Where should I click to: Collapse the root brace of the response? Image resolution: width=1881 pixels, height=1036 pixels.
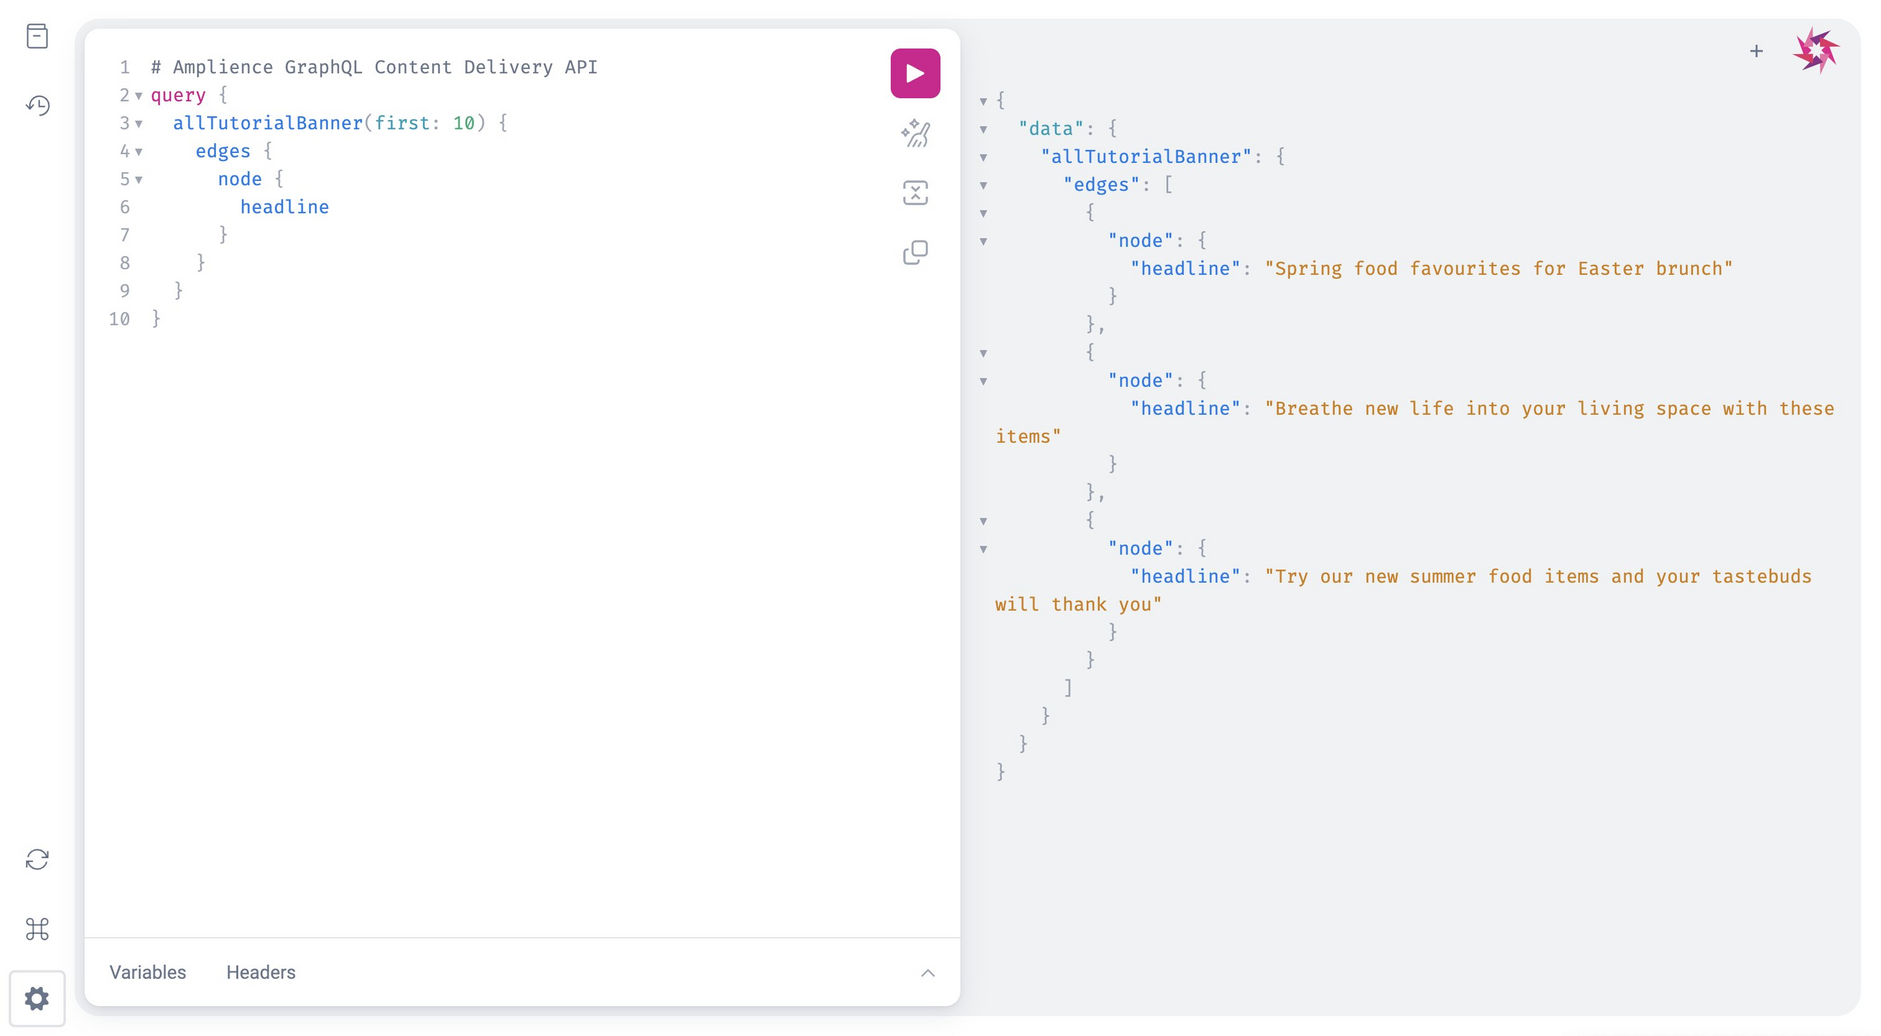(984, 101)
